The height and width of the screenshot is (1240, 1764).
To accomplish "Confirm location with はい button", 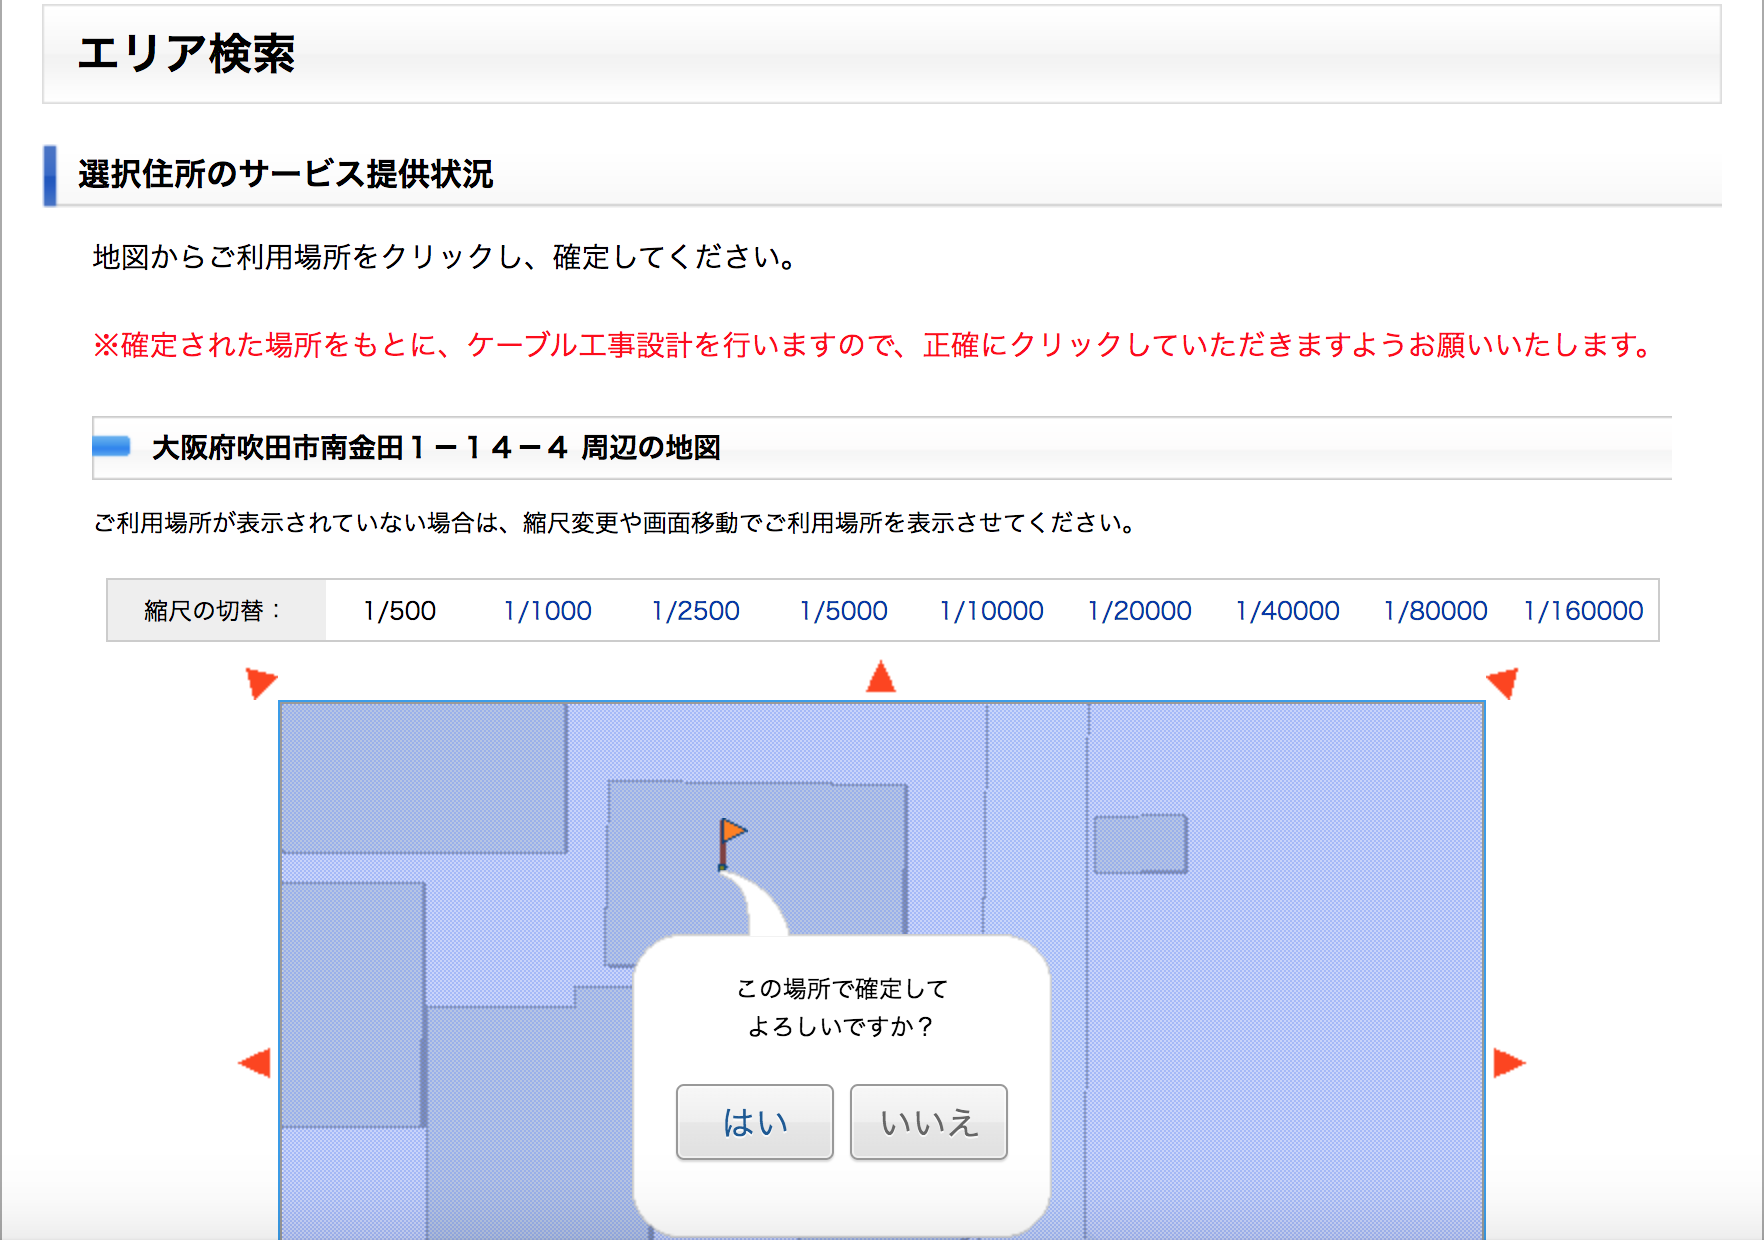I will point(755,1122).
